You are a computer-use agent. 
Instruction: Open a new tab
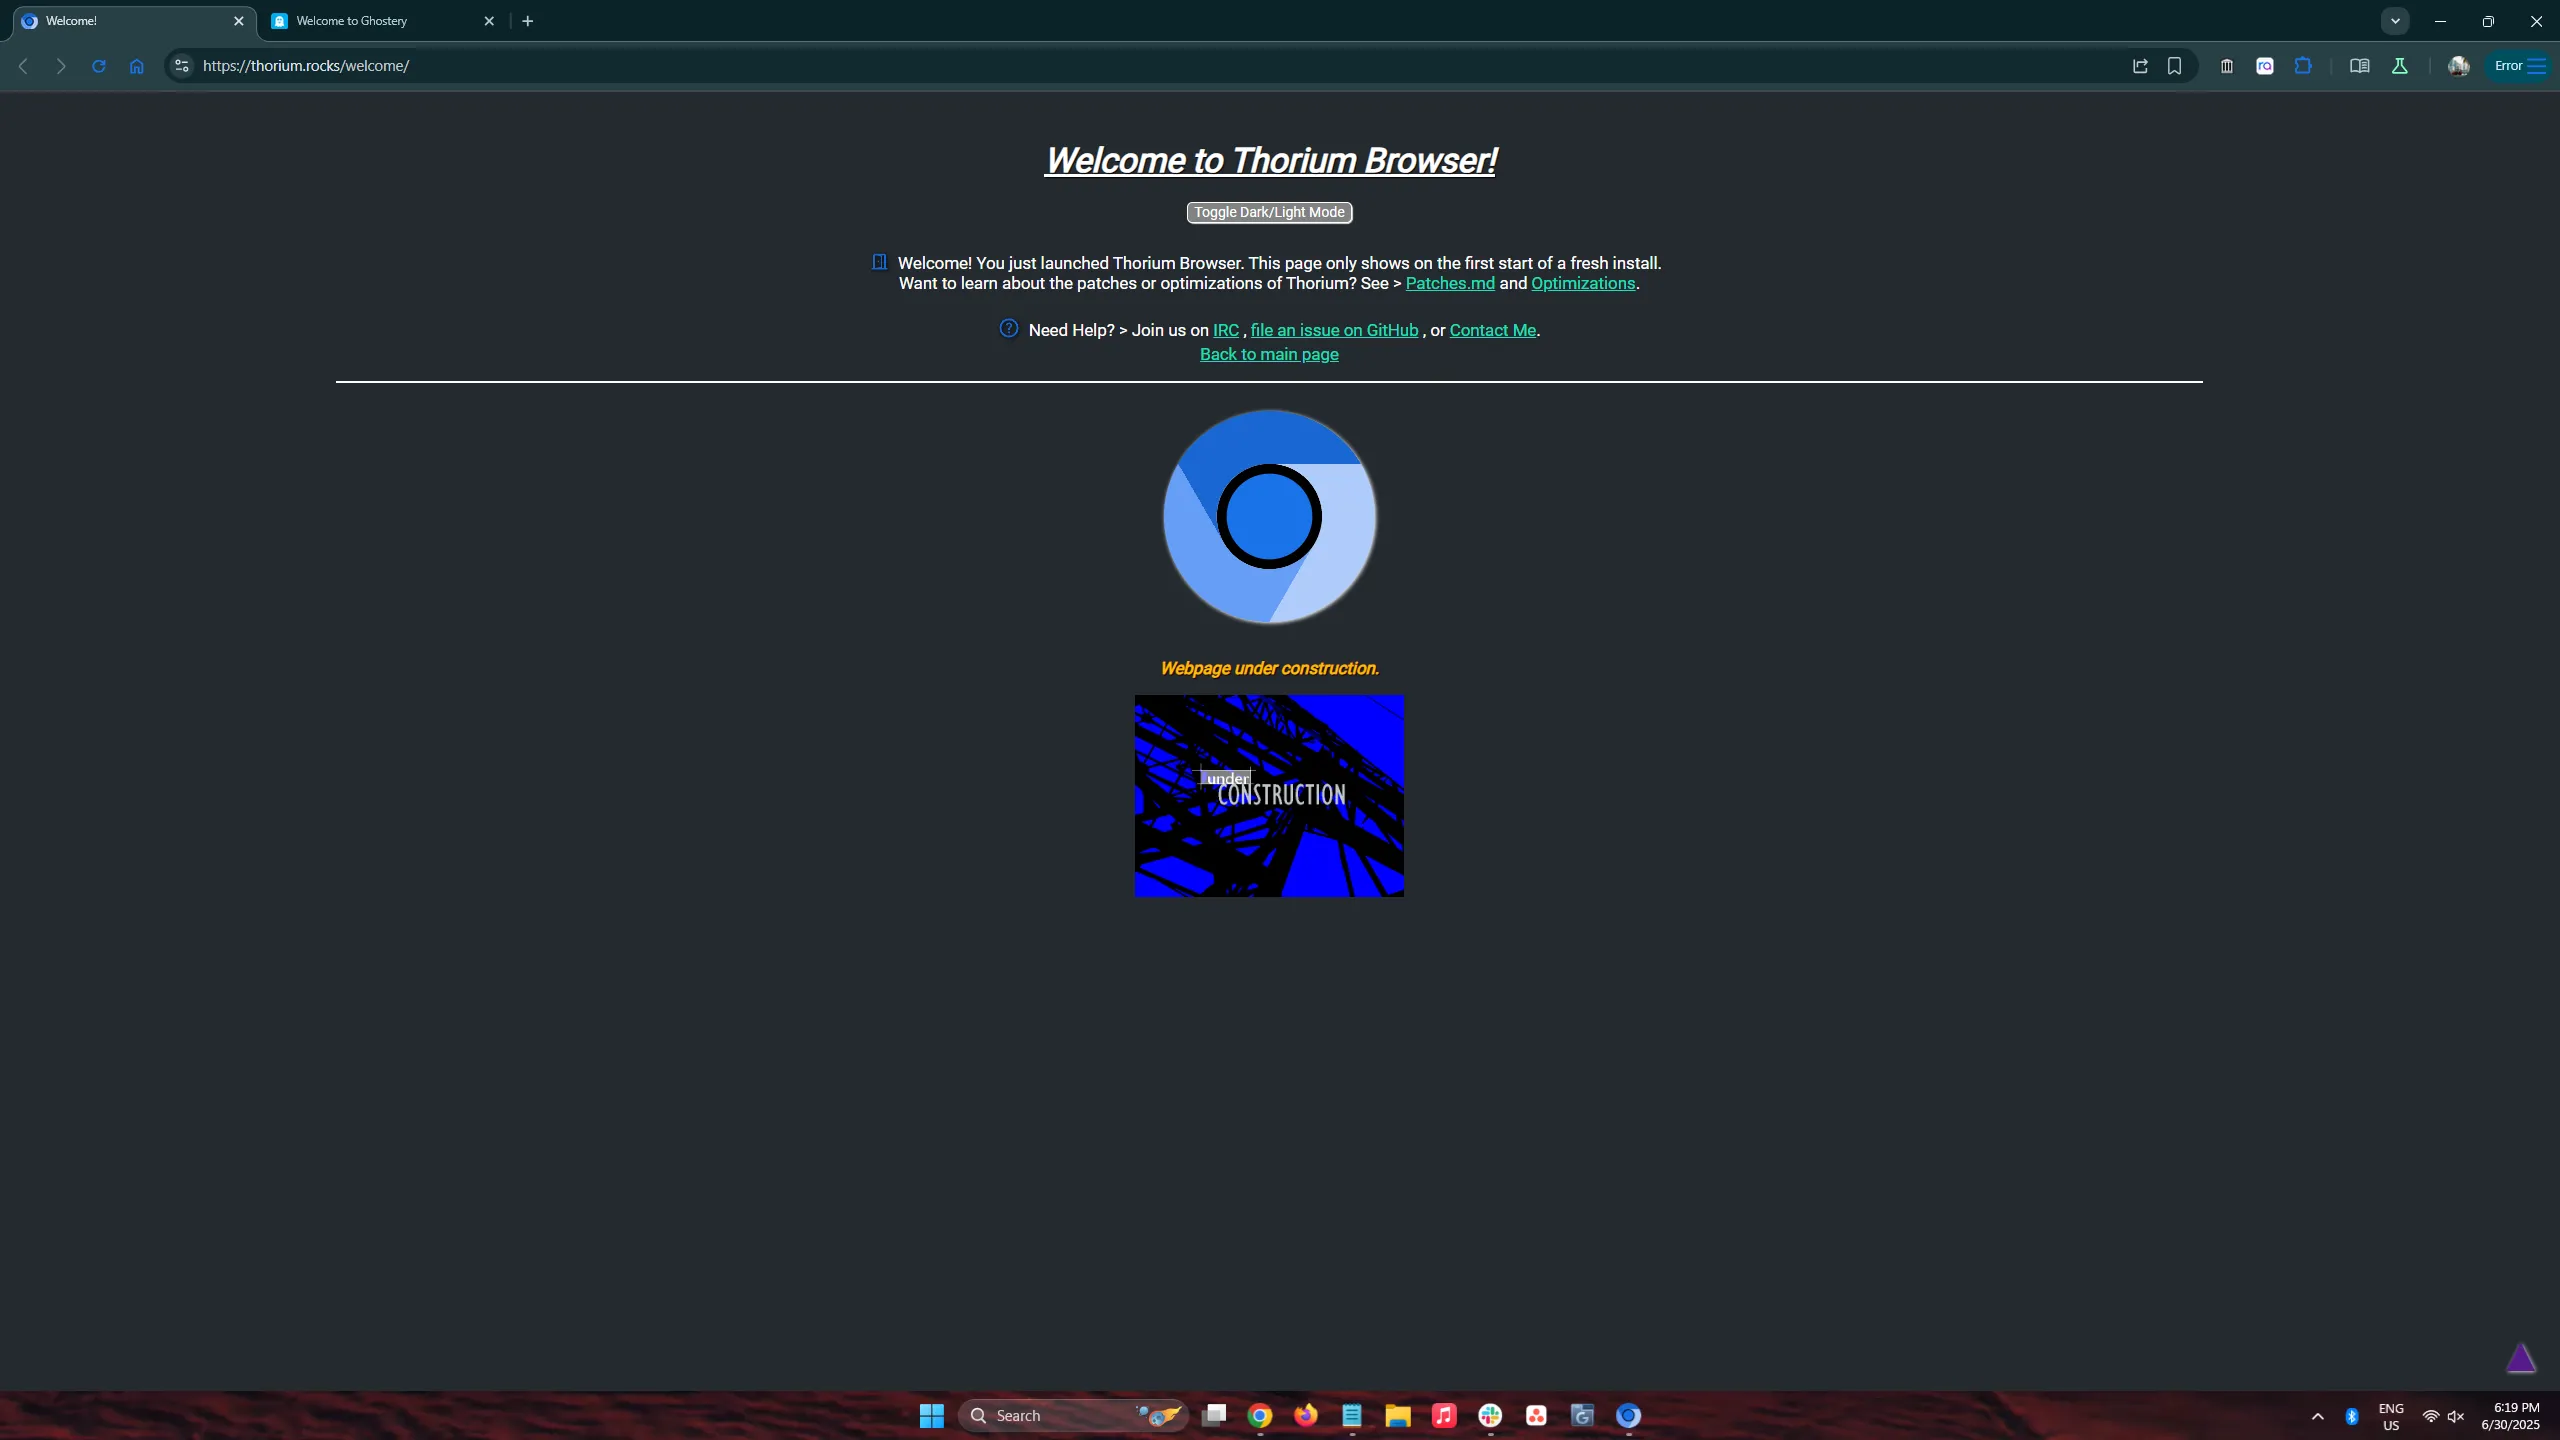click(528, 21)
